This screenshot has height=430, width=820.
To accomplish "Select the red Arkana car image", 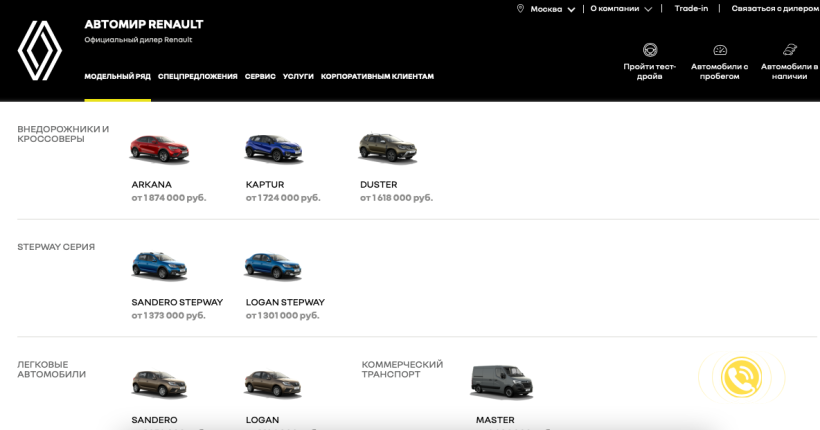I will click(160, 149).
